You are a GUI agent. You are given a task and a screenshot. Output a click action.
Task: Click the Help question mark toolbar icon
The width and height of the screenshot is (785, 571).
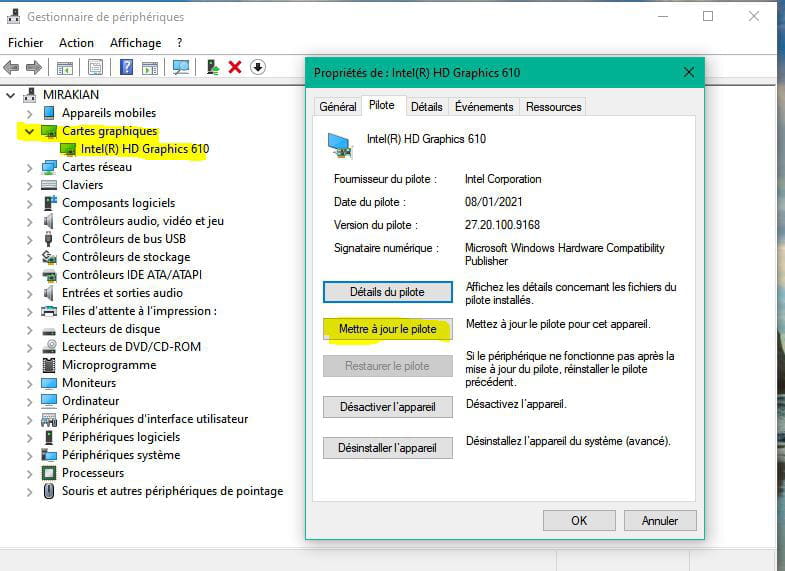coord(127,67)
